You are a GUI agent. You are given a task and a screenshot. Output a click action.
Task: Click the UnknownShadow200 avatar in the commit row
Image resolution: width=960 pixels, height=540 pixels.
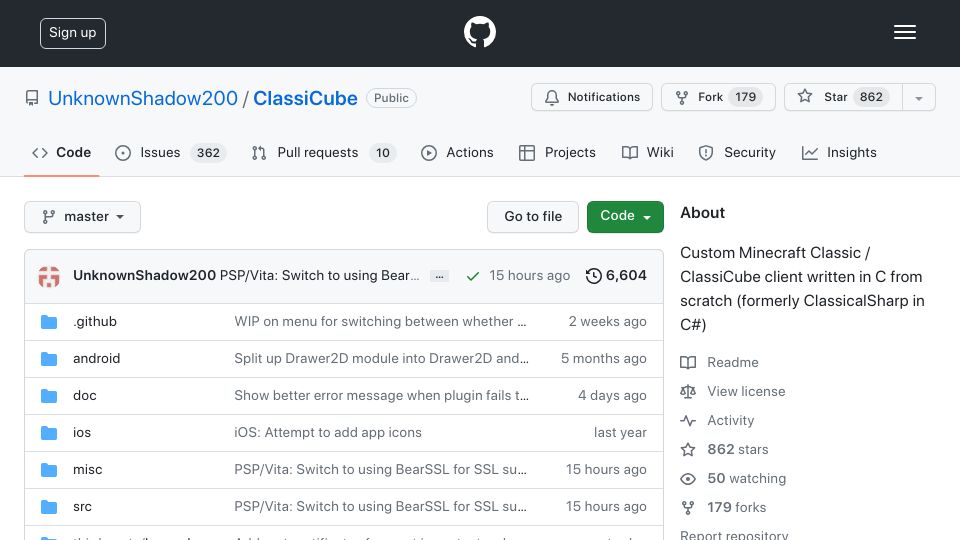(49, 276)
